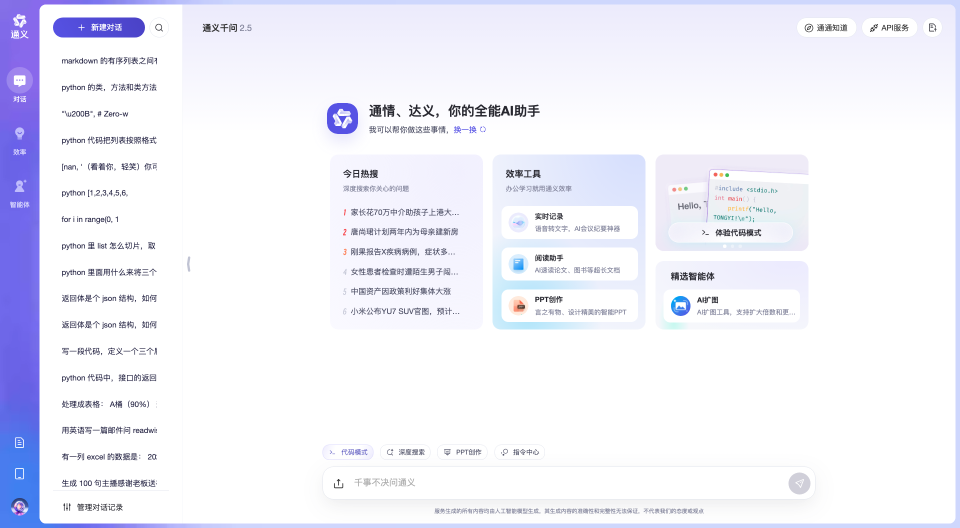Viewport: 960px width, 528px height.
Task: Open conversation 'python 里 list 怎么切片'
Action: [x=109, y=246]
